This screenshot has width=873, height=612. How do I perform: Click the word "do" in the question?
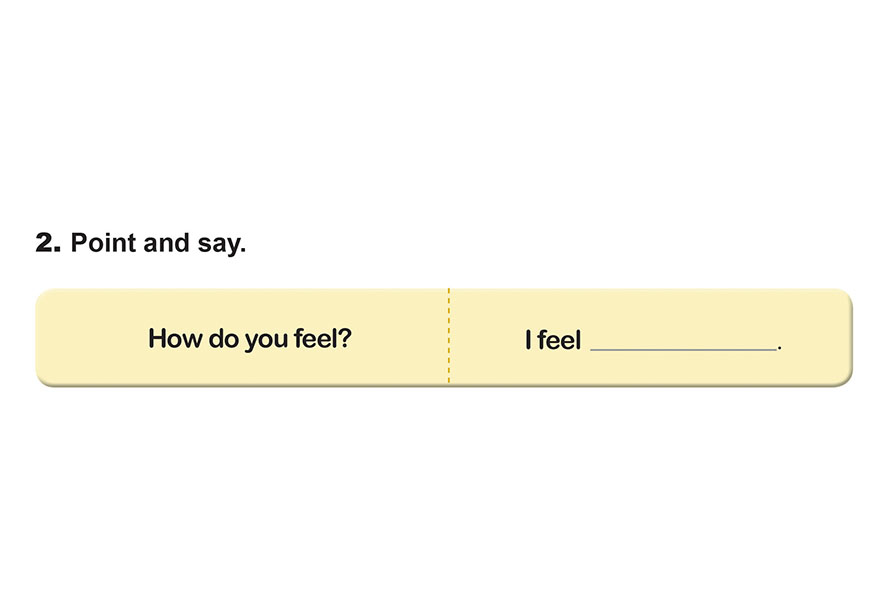pos(218,339)
